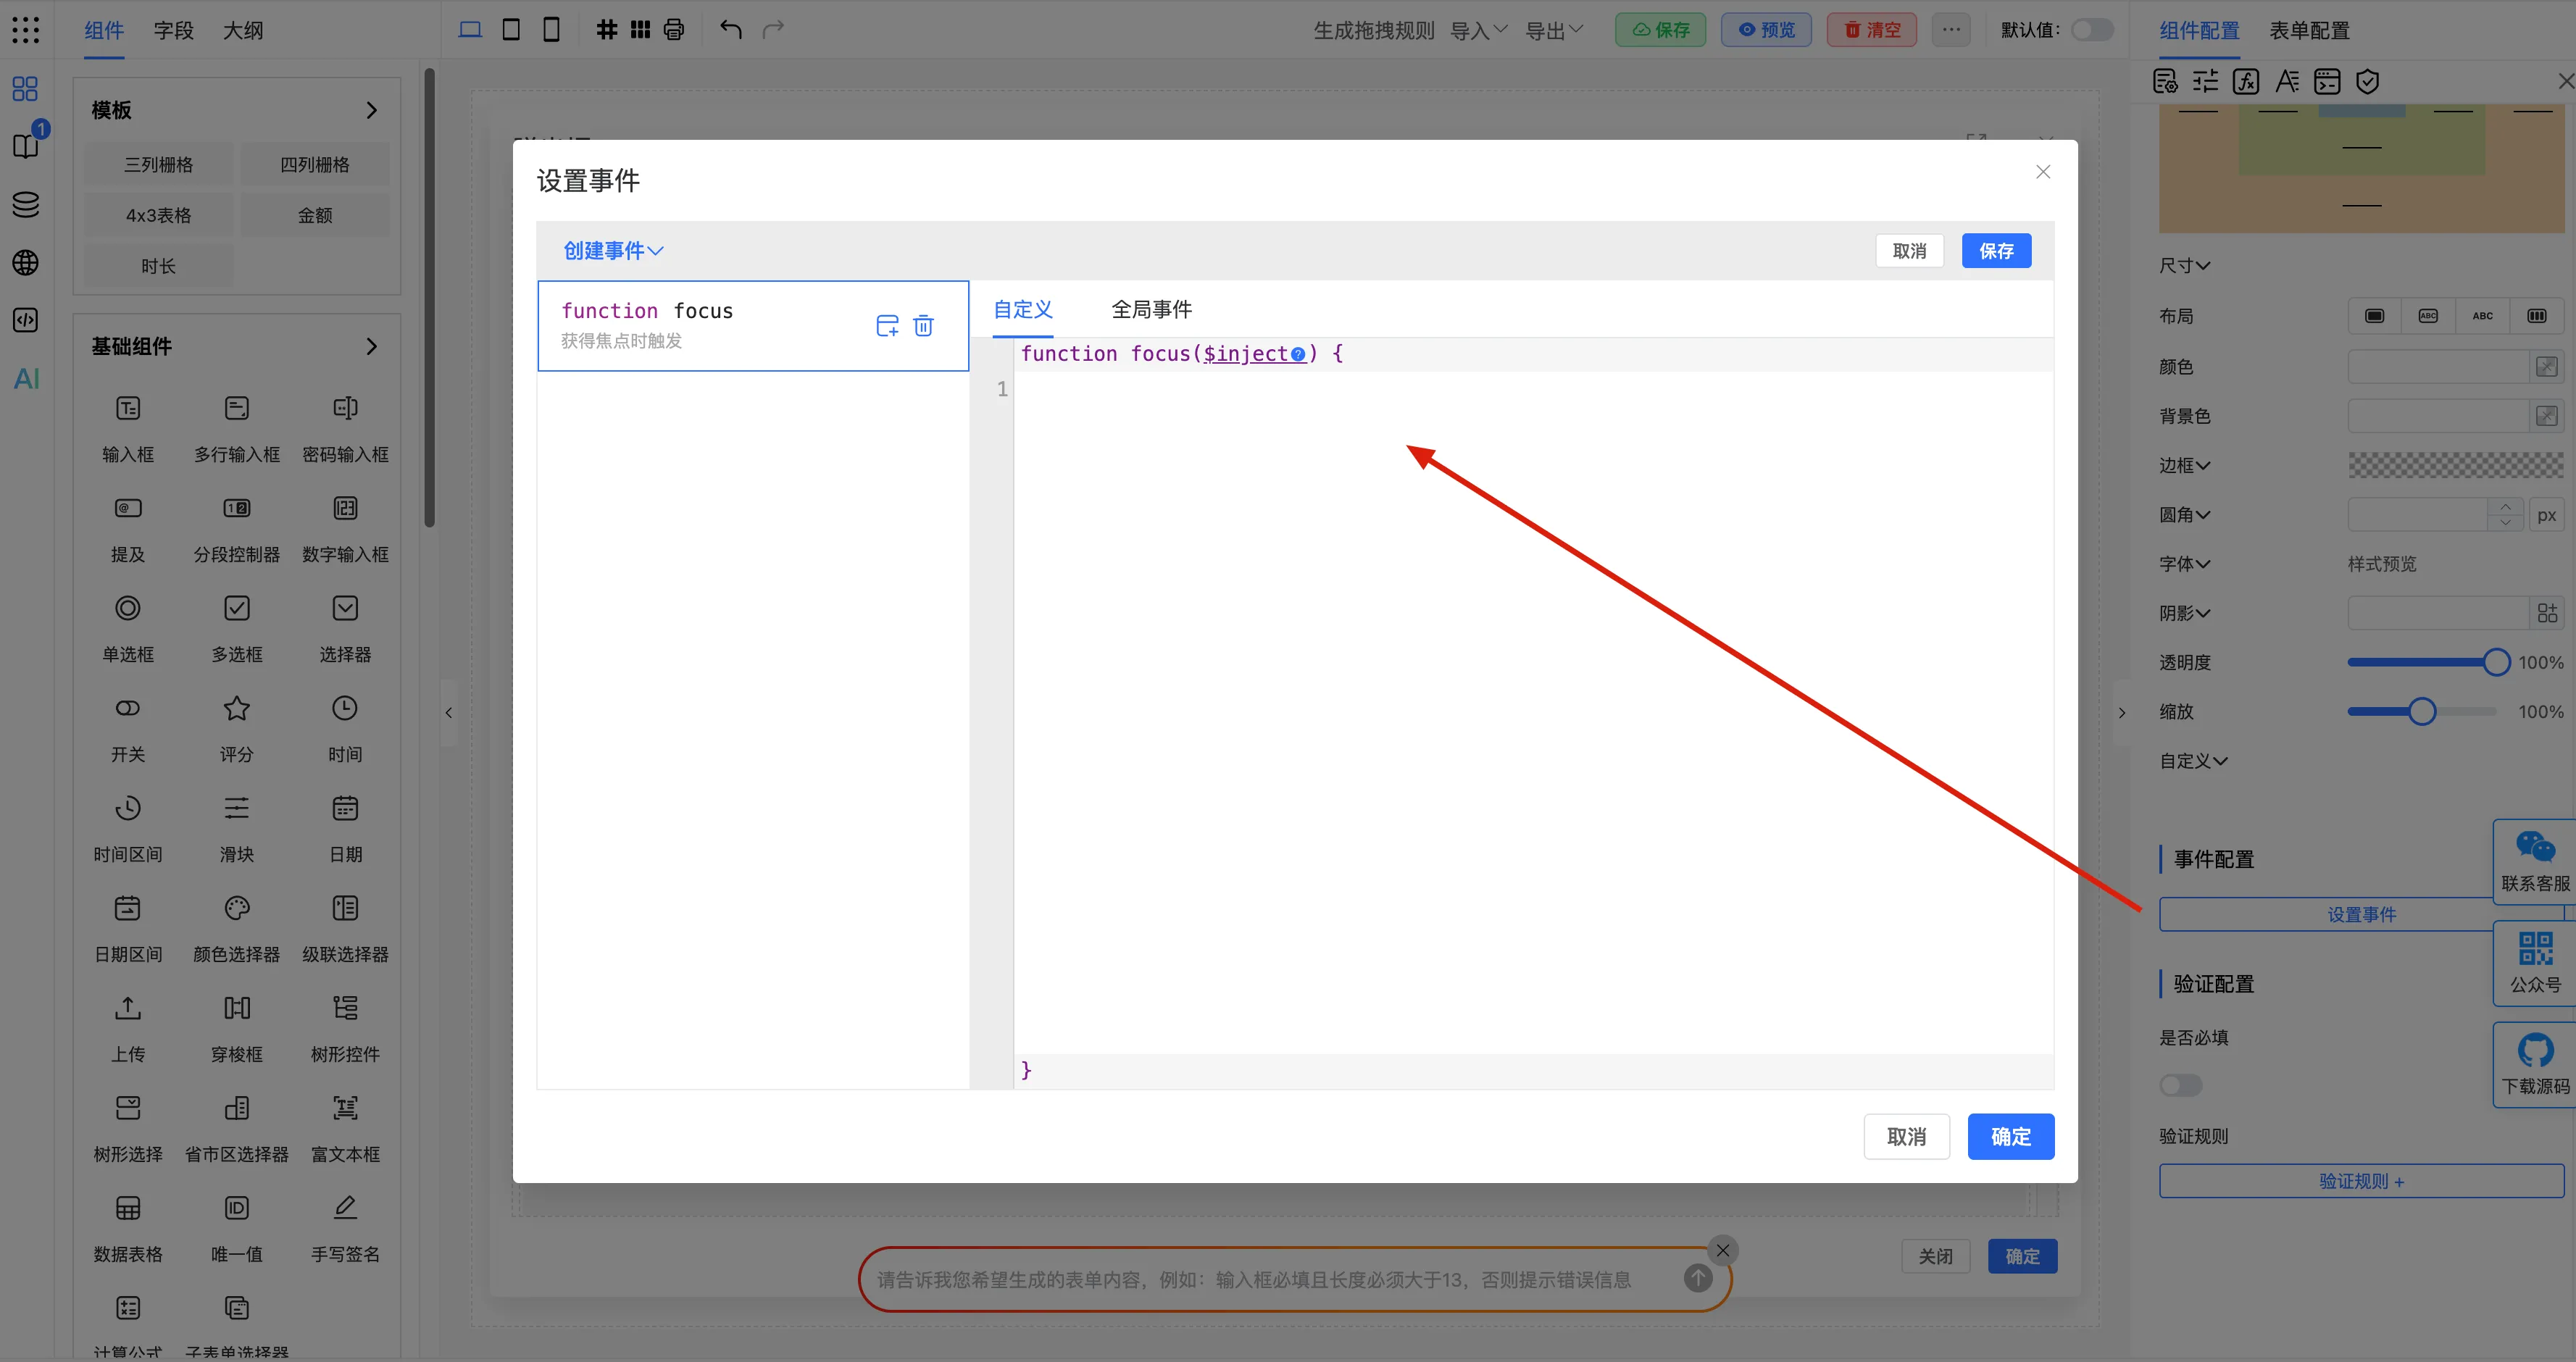Toggle the 默认值 switch
Image resolution: width=2576 pixels, height=1362 pixels.
pyautogui.click(x=2091, y=30)
